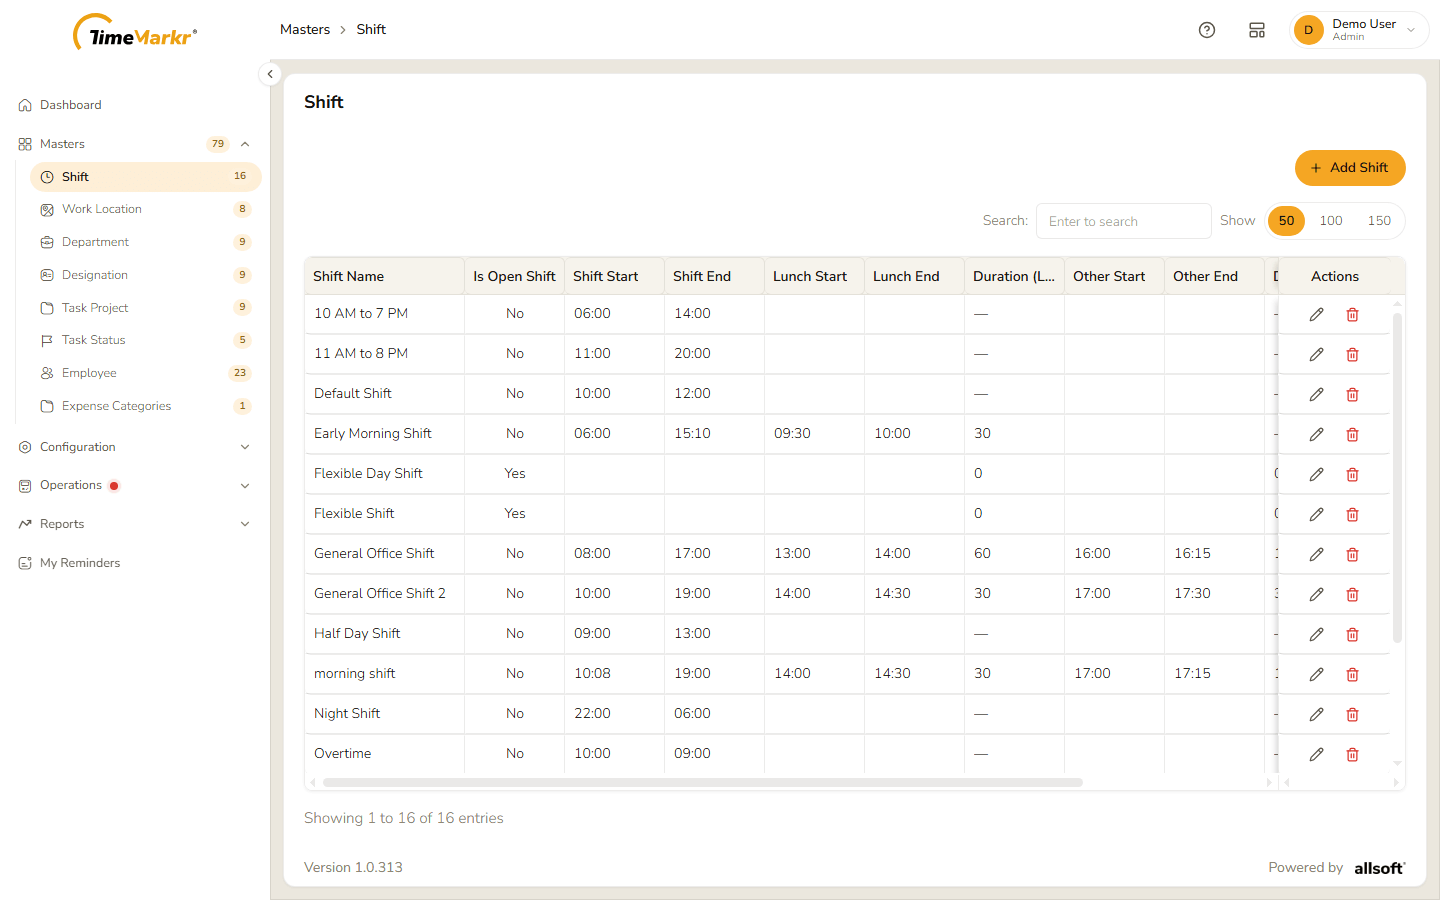The image size is (1440, 900).
Task: Open the help question mark icon
Action: 1207,30
